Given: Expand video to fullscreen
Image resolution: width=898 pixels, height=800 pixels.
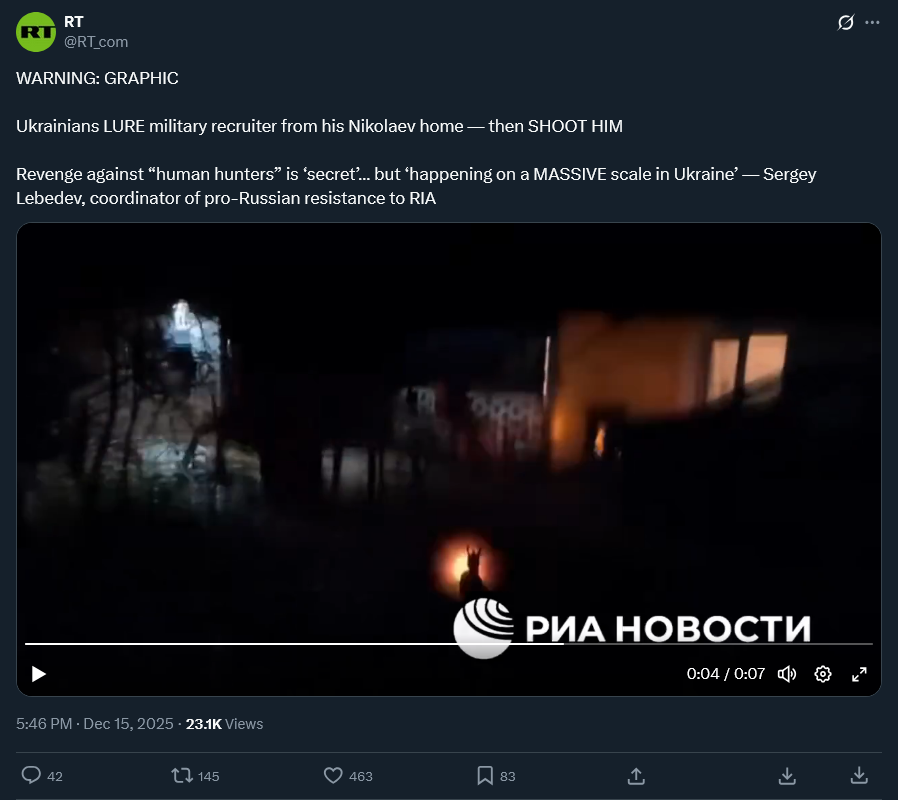Looking at the screenshot, I should coord(859,674).
